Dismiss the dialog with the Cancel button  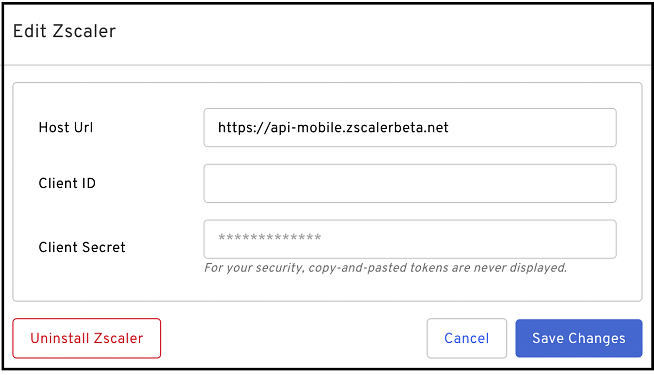(x=467, y=338)
